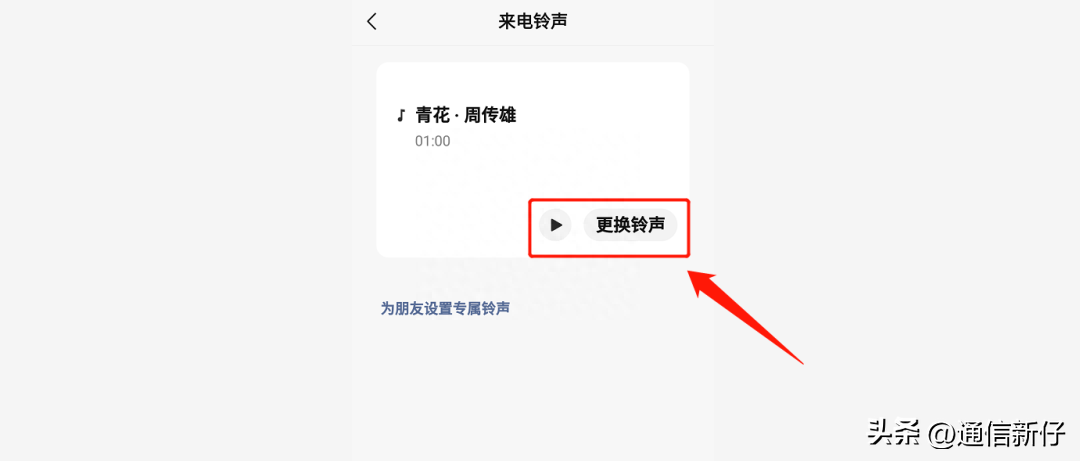Tap the header bar right of 来电铃声
The width and height of the screenshot is (1080, 461).
click(641, 21)
